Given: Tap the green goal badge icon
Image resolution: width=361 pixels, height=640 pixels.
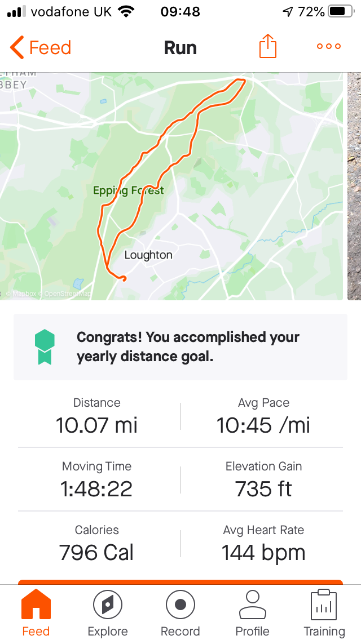Looking at the screenshot, I should point(45,347).
